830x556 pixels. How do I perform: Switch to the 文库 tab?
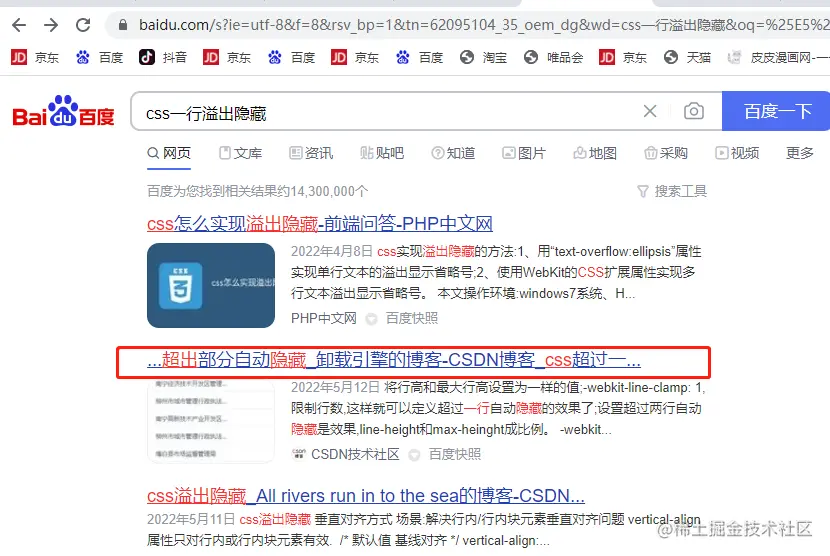[241, 153]
